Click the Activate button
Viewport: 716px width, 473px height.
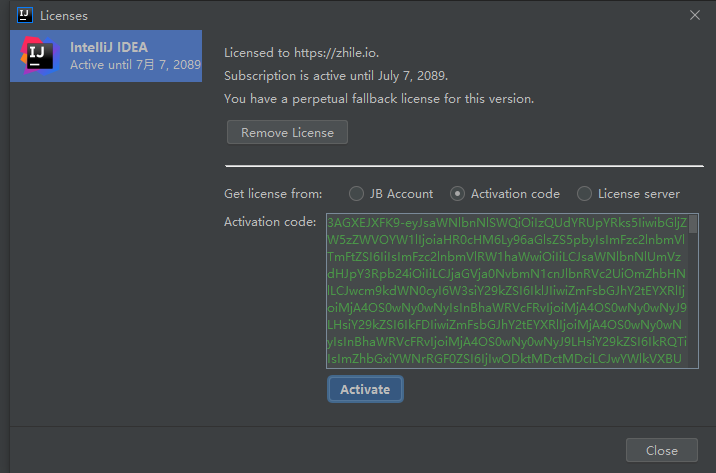tap(365, 389)
